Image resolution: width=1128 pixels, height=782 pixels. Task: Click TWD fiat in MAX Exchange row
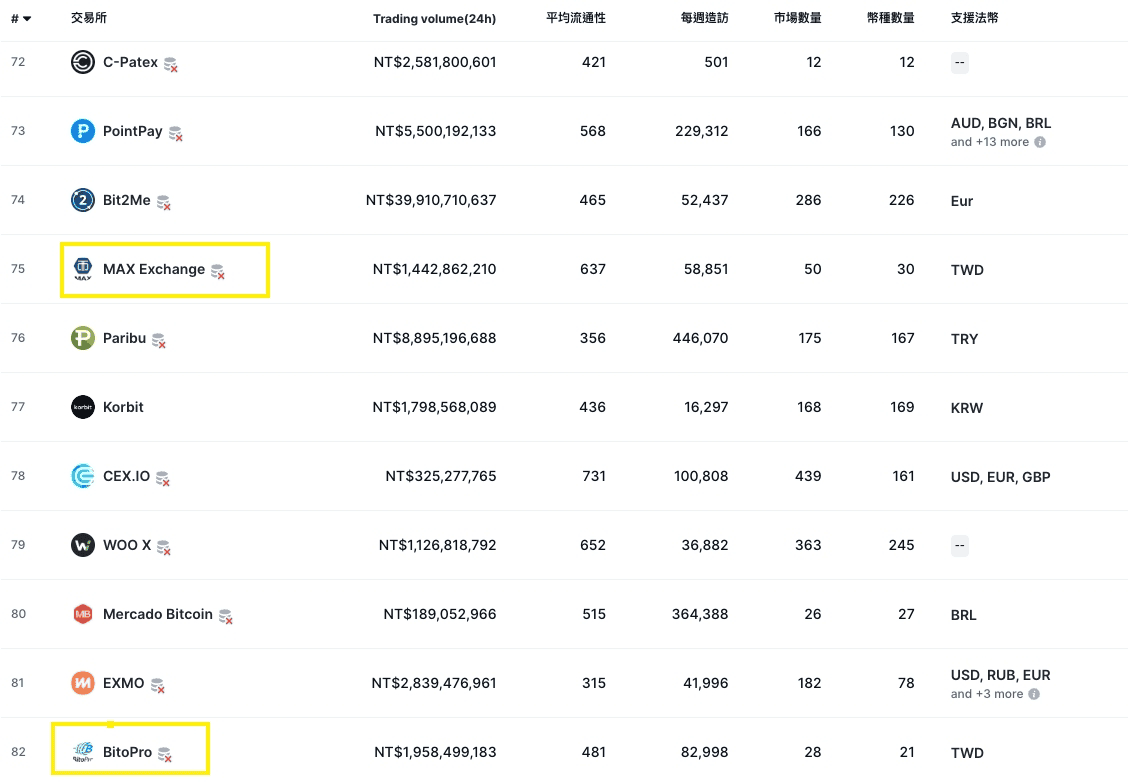(x=967, y=270)
